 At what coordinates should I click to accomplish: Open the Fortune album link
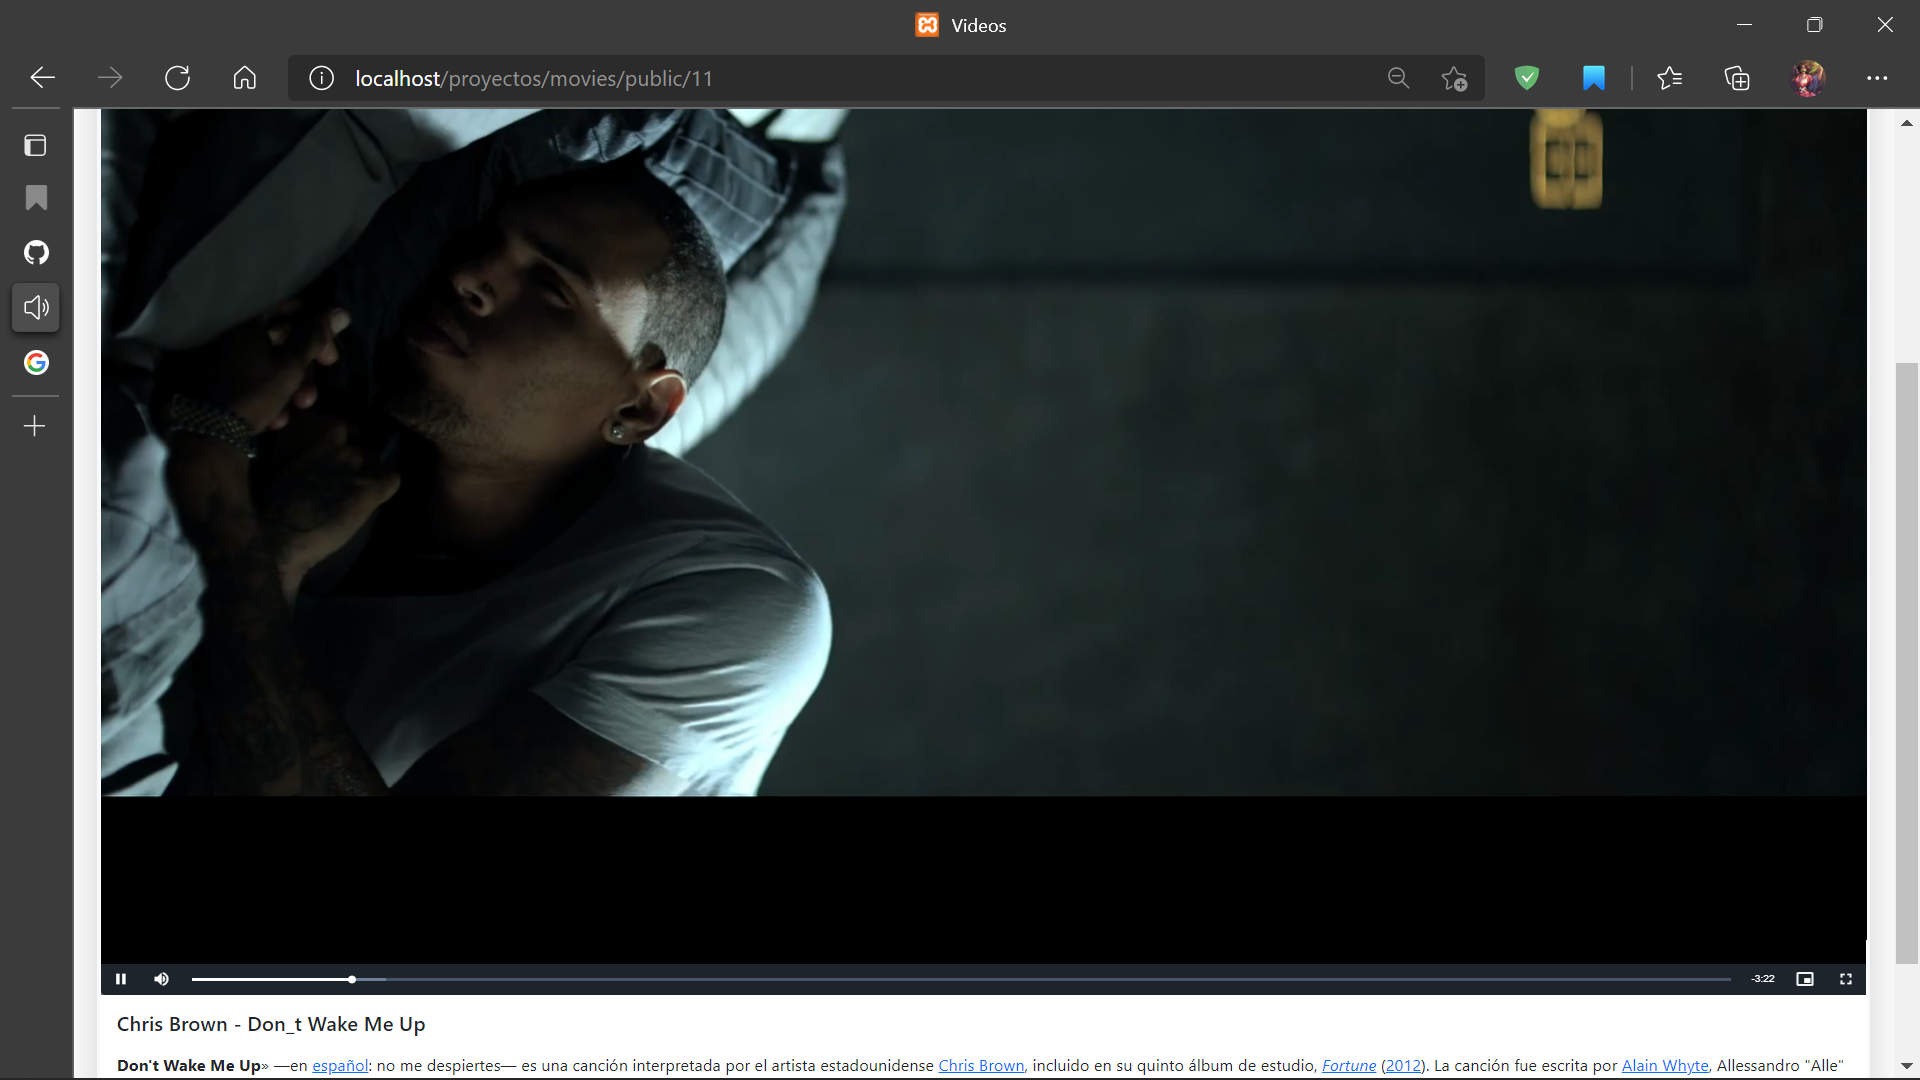tap(1348, 1065)
